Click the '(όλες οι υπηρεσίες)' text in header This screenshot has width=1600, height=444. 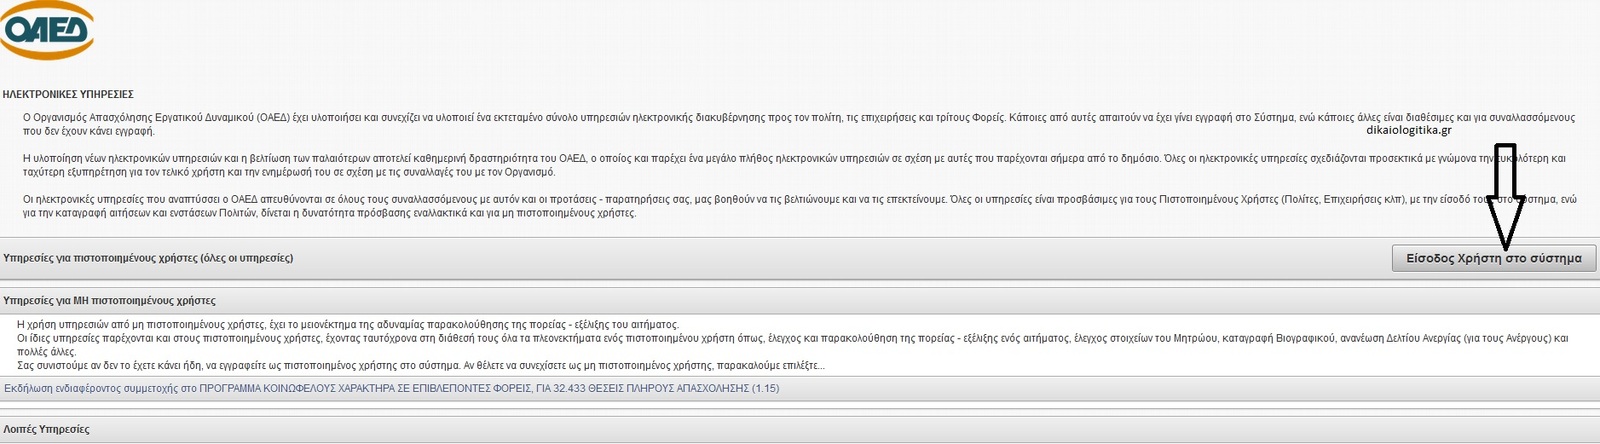coord(246,258)
